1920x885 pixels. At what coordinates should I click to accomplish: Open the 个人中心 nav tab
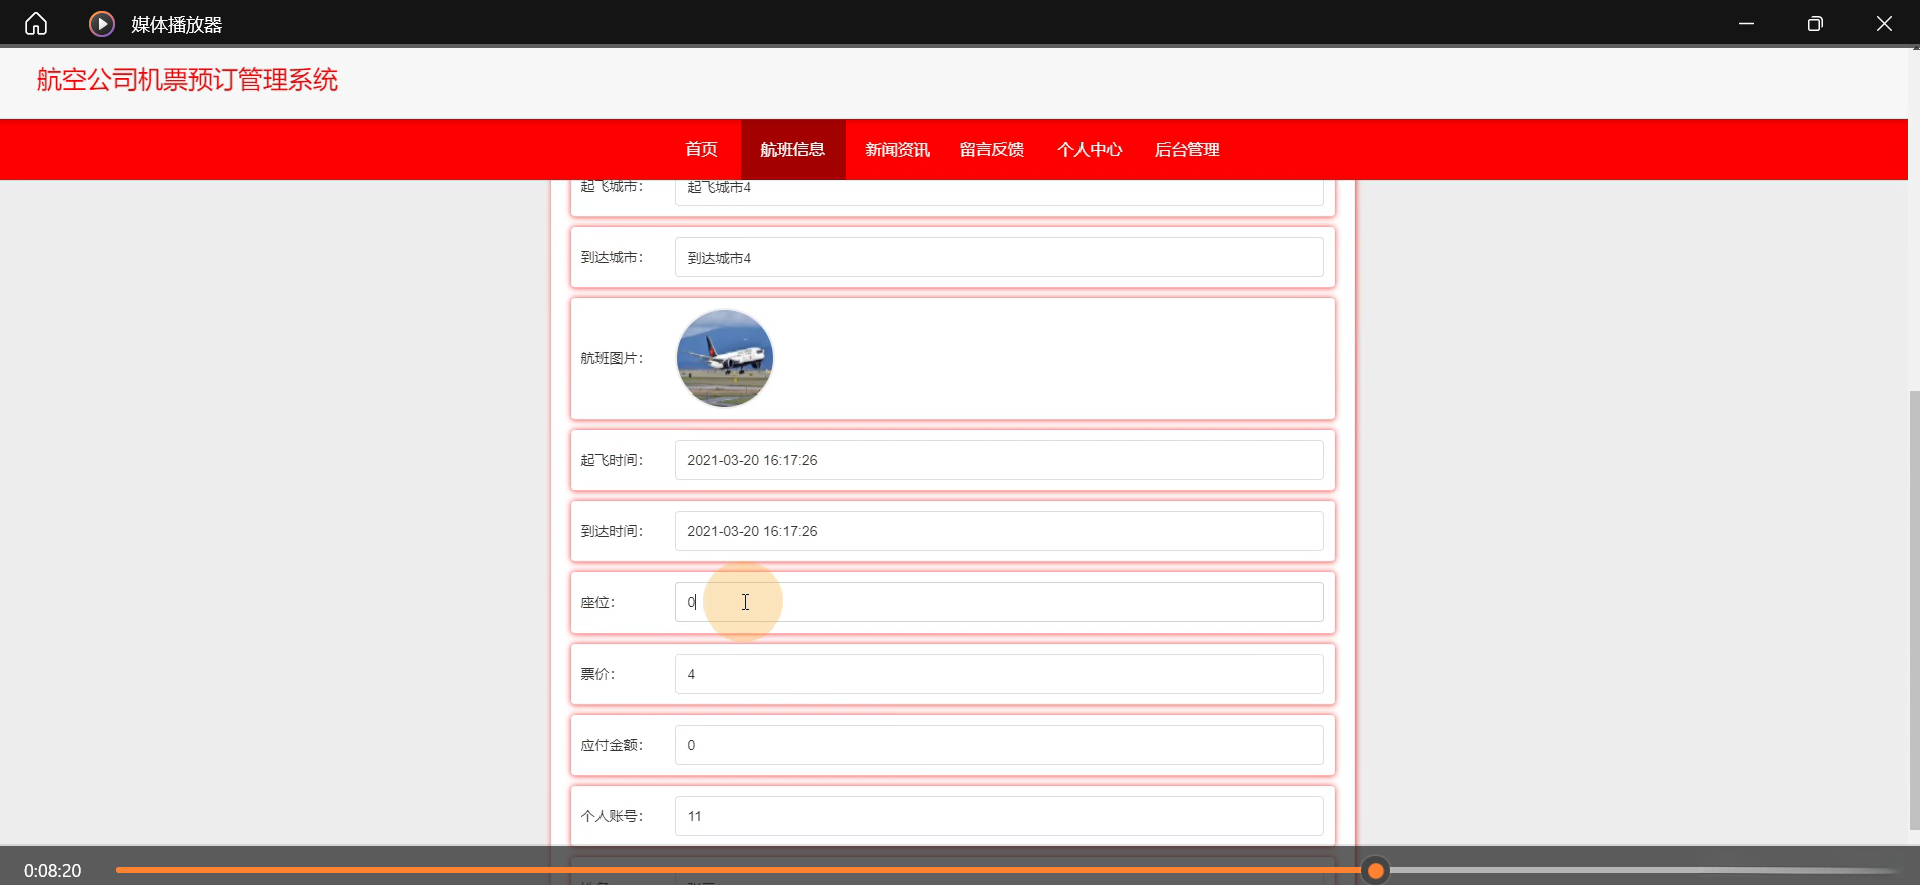click(x=1090, y=149)
